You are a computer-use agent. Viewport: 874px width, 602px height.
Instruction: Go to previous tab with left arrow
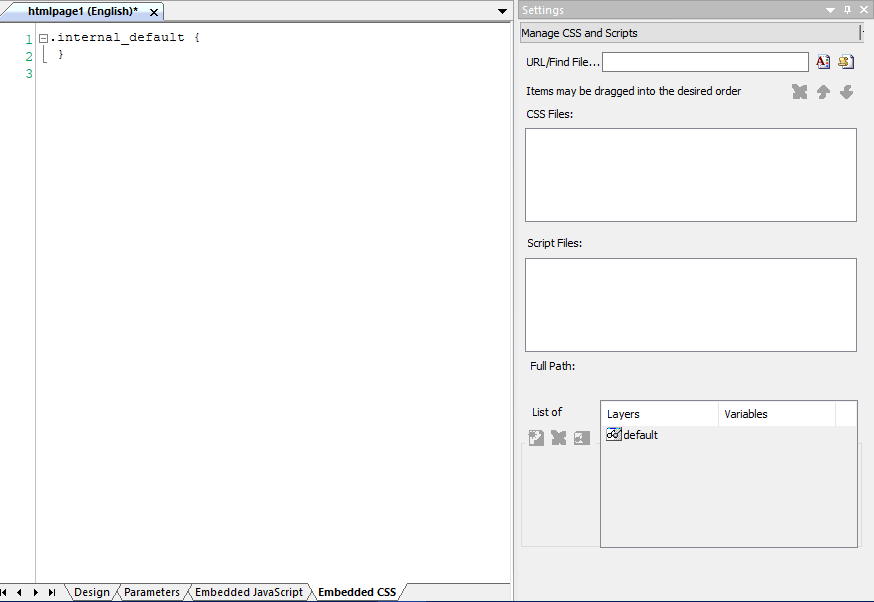click(20, 593)
